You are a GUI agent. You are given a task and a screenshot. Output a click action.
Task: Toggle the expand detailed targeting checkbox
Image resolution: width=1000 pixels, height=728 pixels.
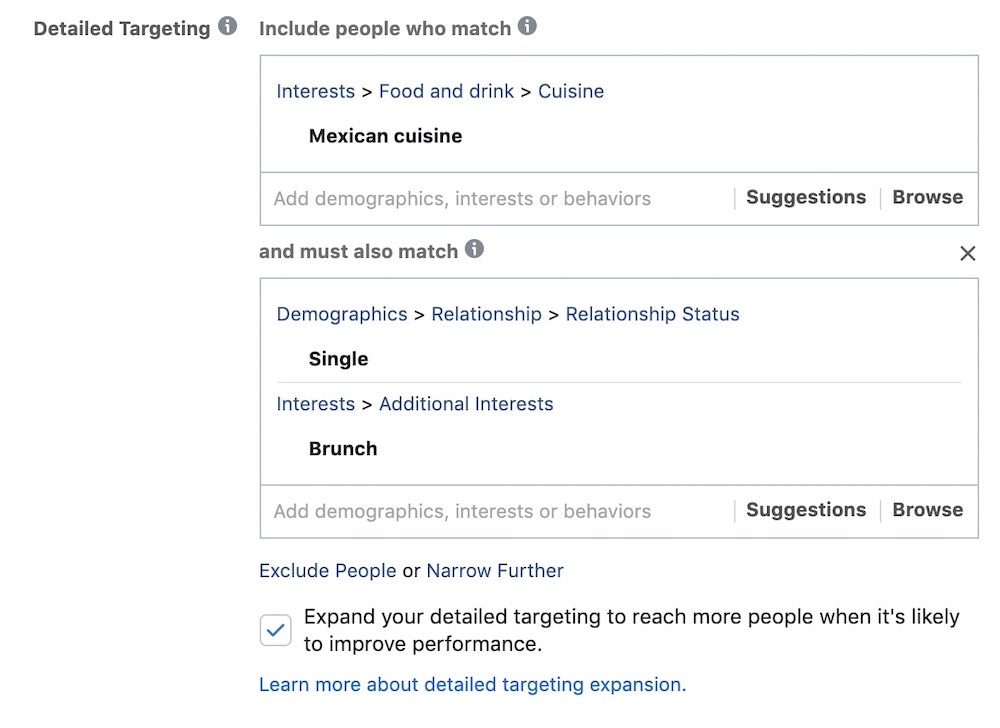[275, 630]
